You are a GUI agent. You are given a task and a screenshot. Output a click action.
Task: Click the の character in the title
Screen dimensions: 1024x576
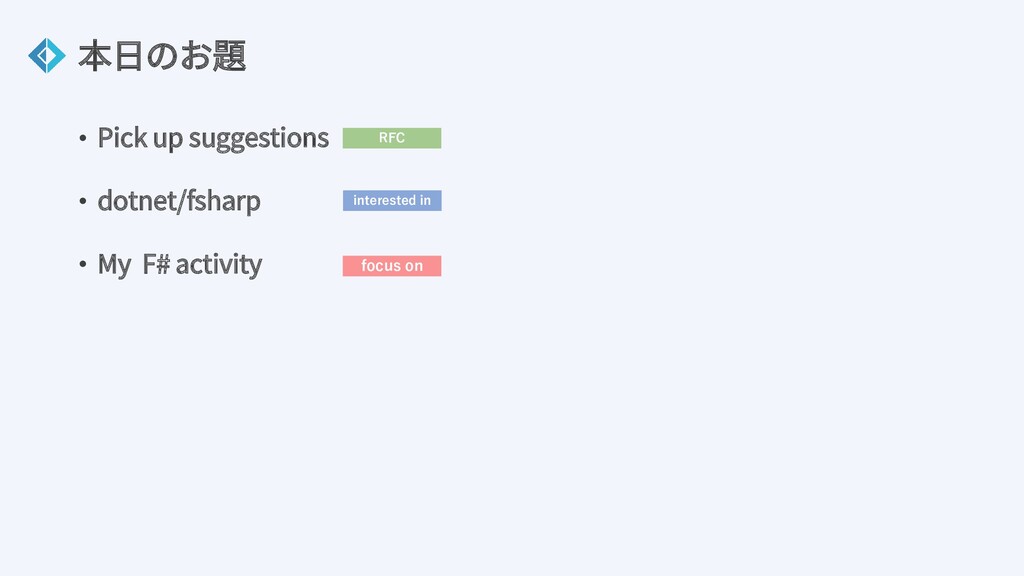tap(162, 56)
